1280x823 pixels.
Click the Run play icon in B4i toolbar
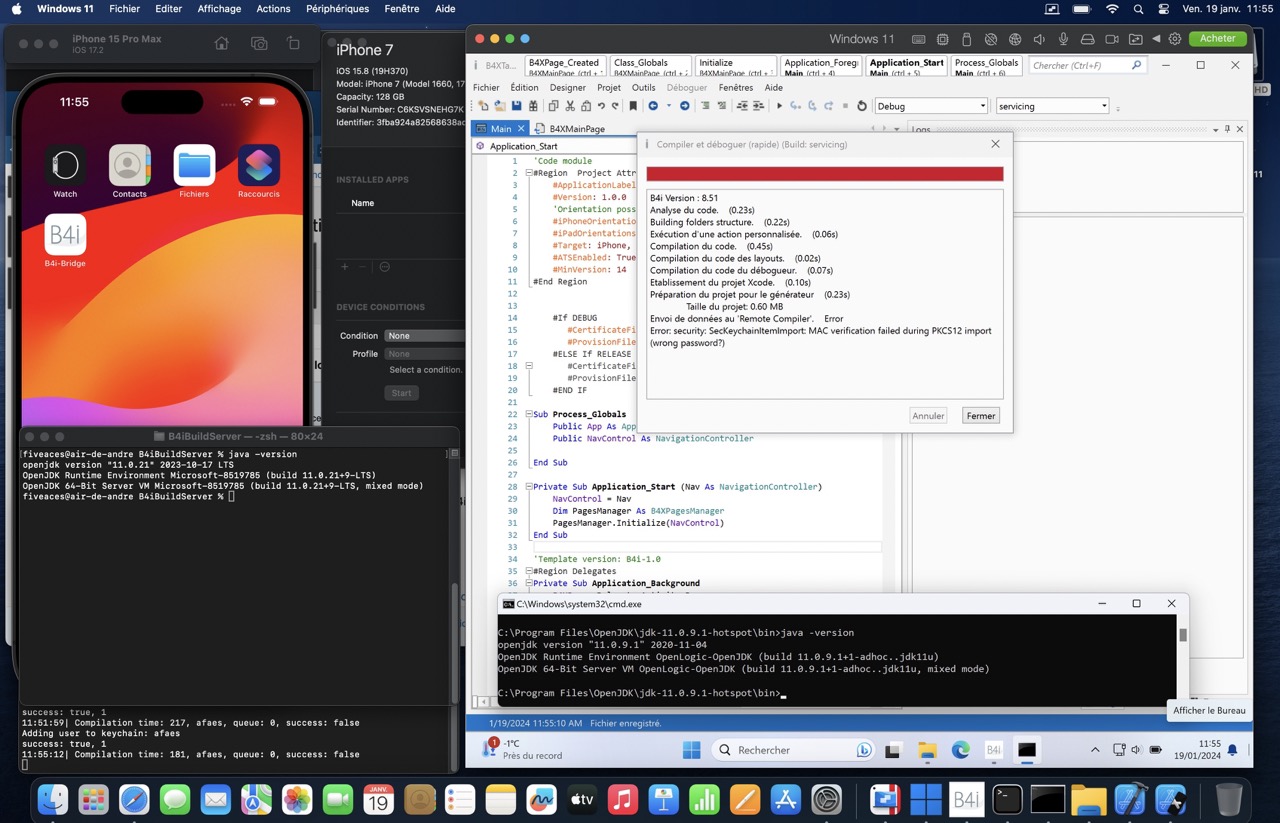click(x=779, y=106)
